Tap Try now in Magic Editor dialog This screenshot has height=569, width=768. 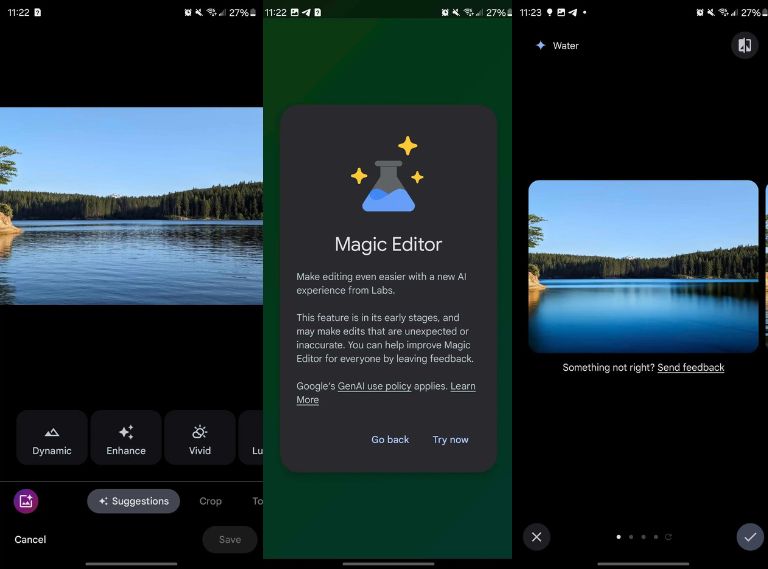coord(450,440)
